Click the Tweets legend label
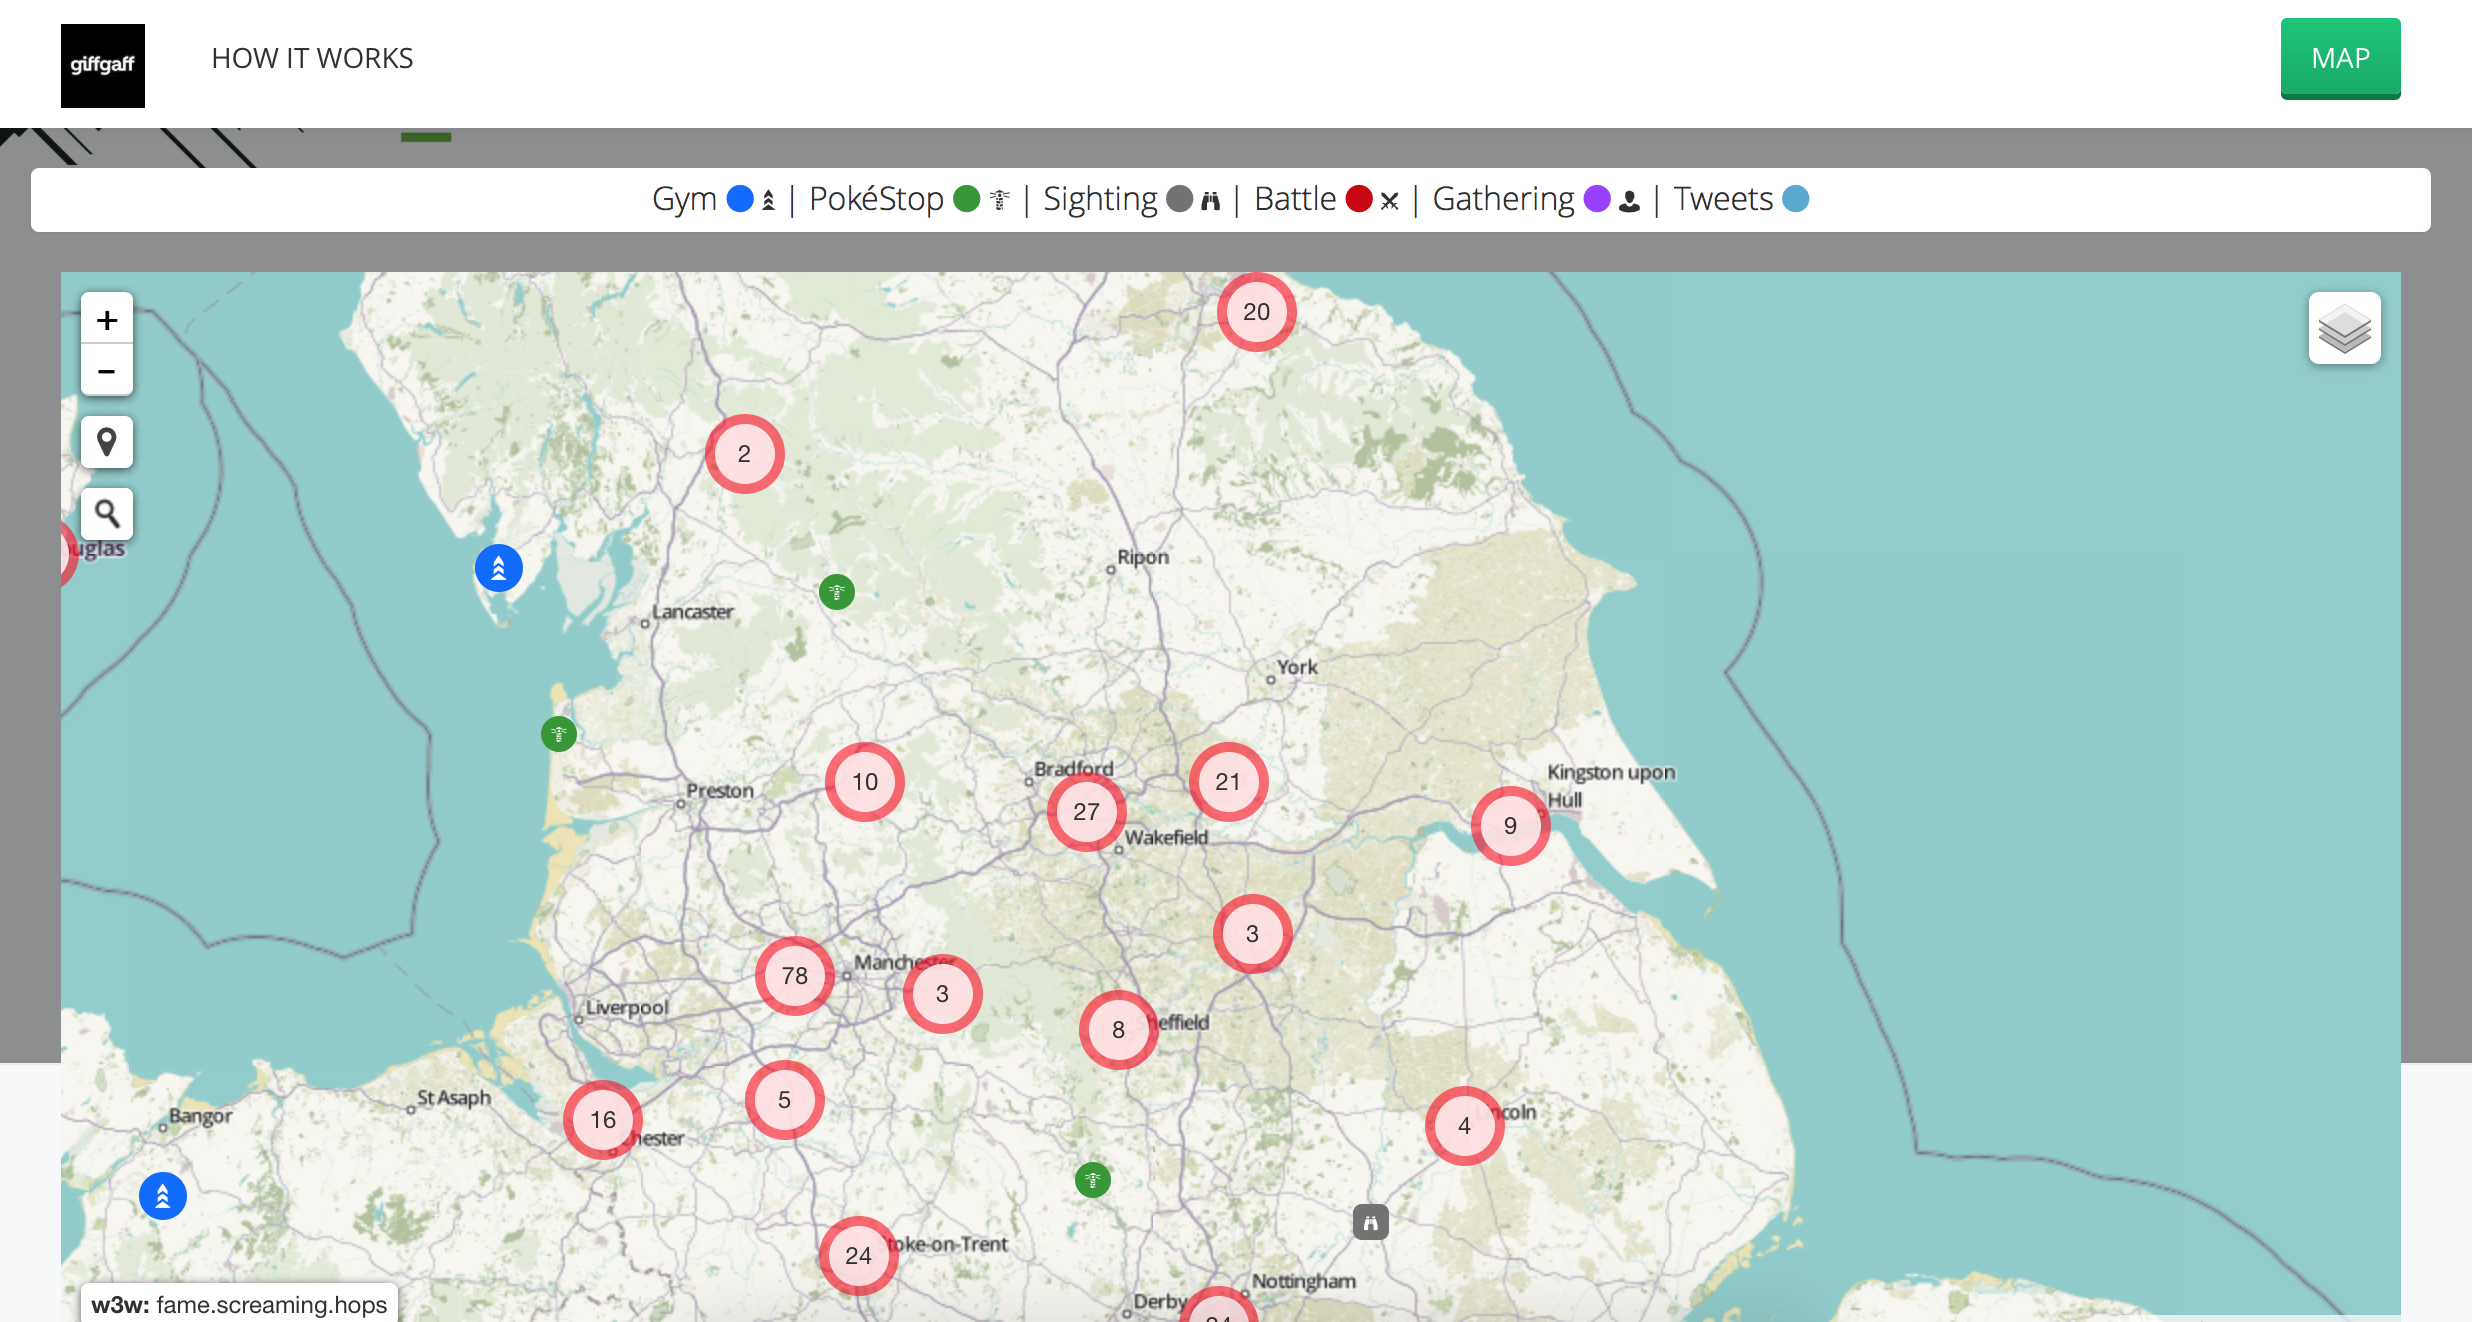Screen dimensions: 2472x1322 pos(1722,199)
